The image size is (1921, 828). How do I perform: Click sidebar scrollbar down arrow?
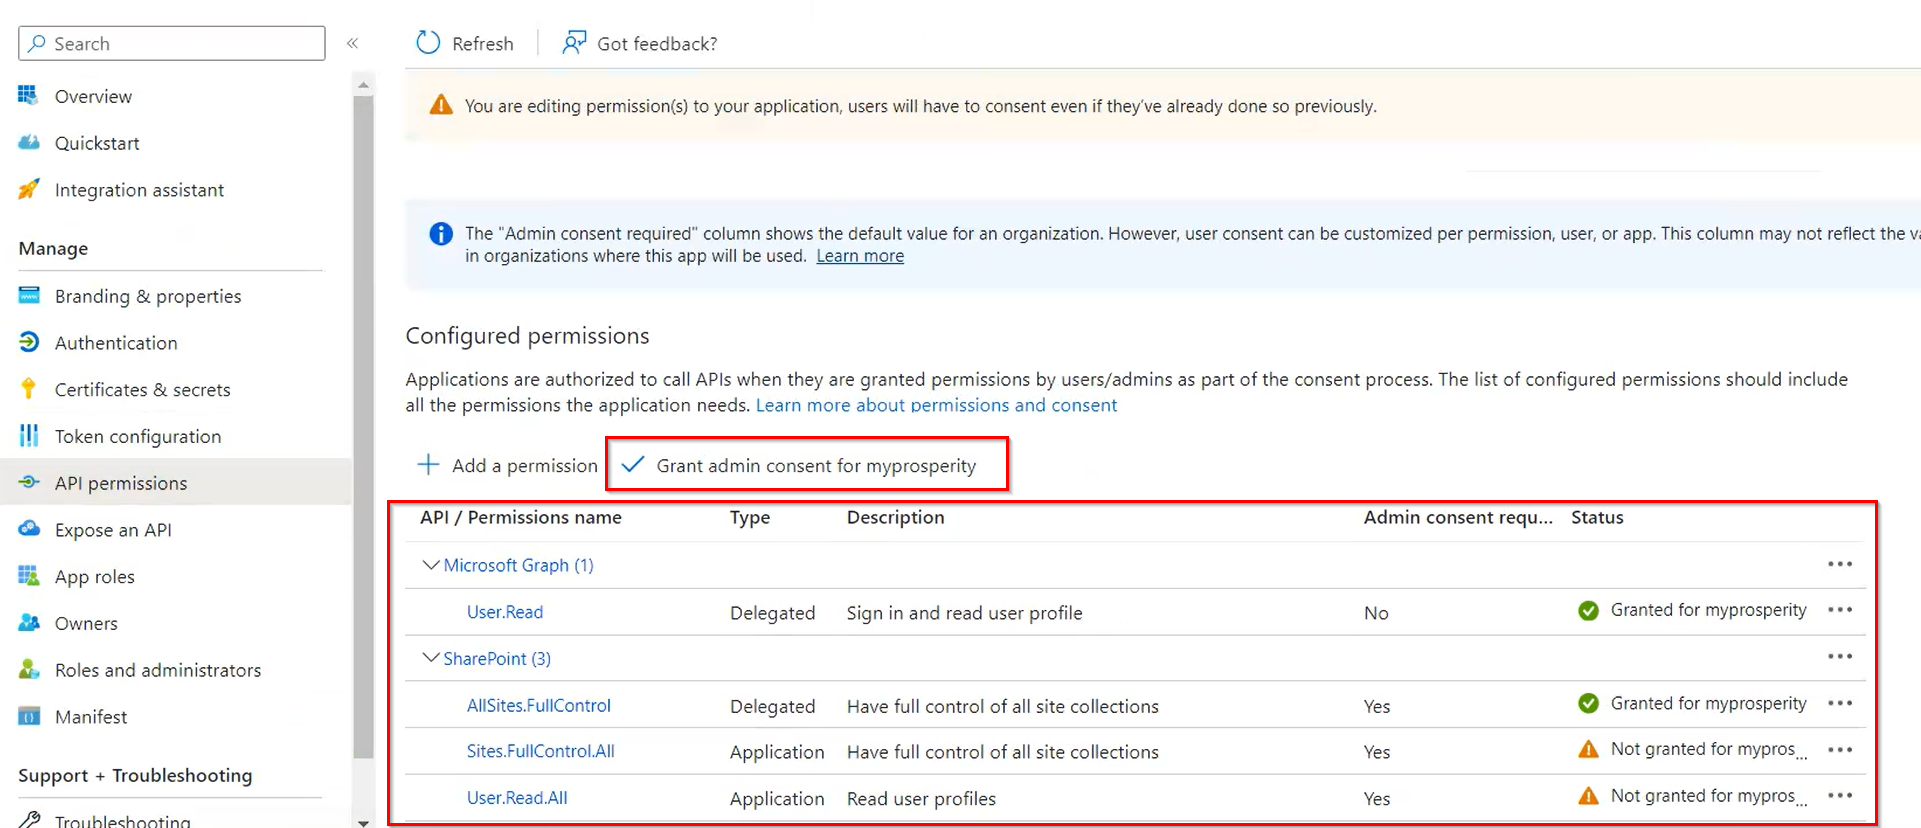click(363, 822)
